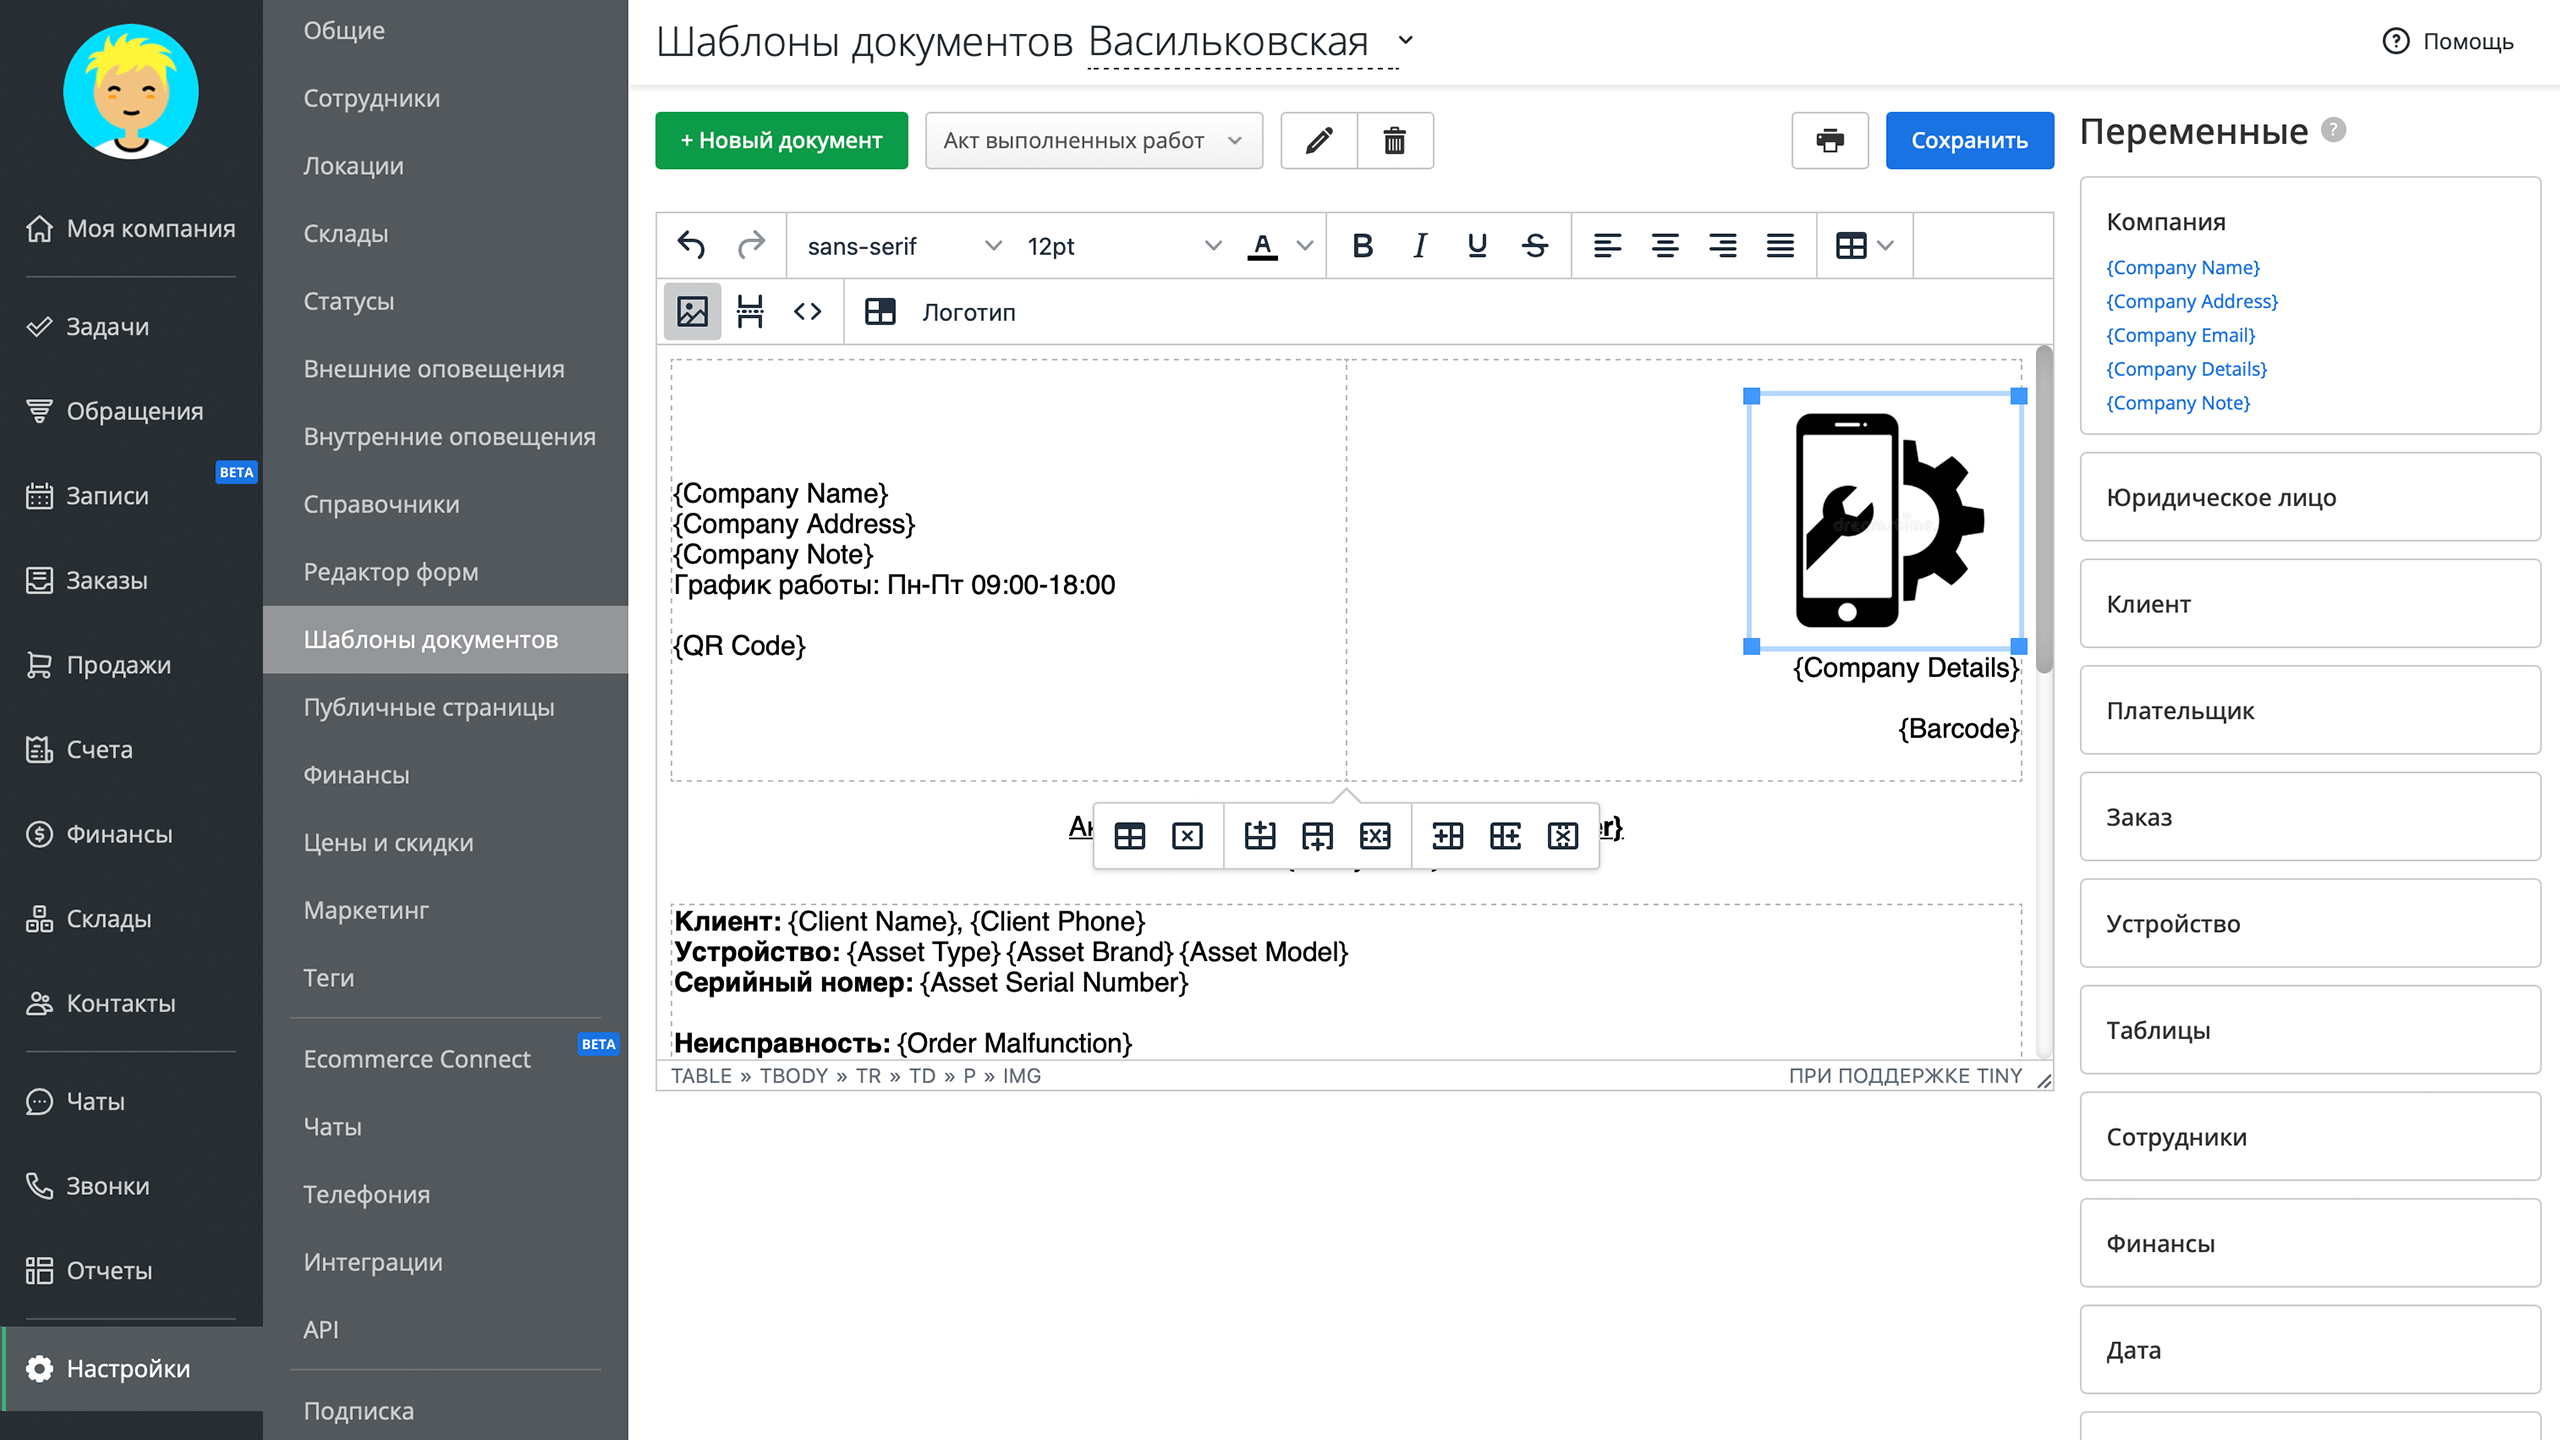Open the Акт выполненных работ template dropdown
Image resolution: width=2560 pixels, height=1440 pixels.
click(x=1093, y=140)
